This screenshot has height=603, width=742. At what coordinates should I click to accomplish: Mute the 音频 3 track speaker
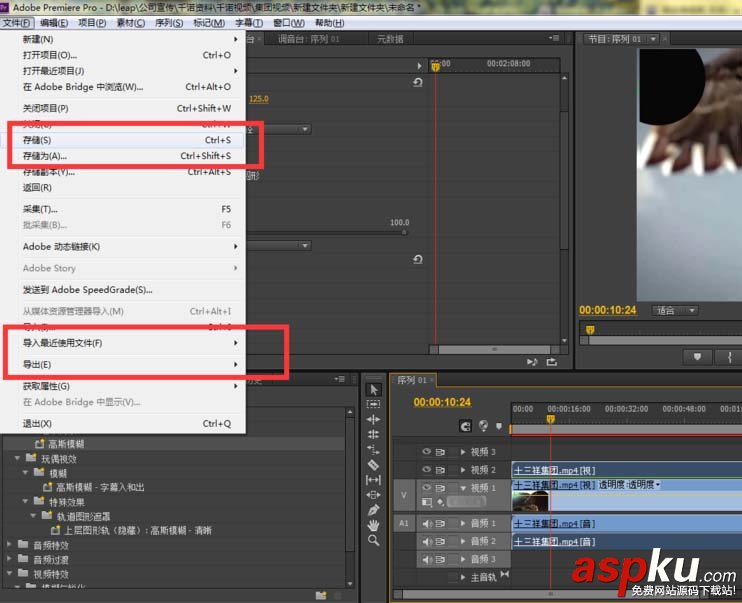(427, 559)
